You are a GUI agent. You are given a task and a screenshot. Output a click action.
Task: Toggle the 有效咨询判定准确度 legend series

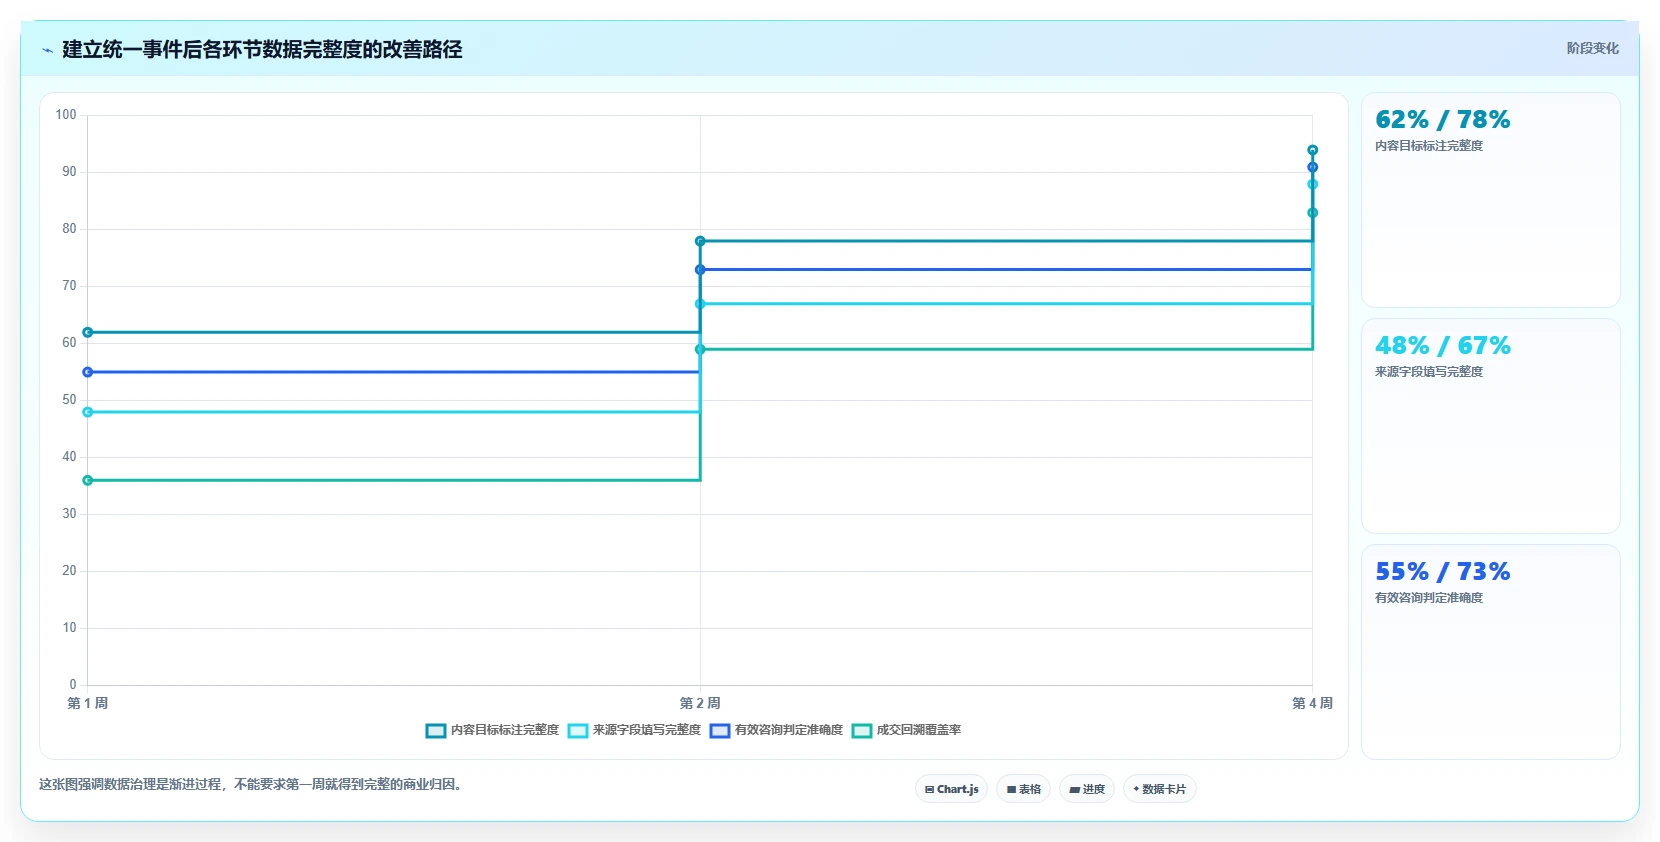point(776,730)
